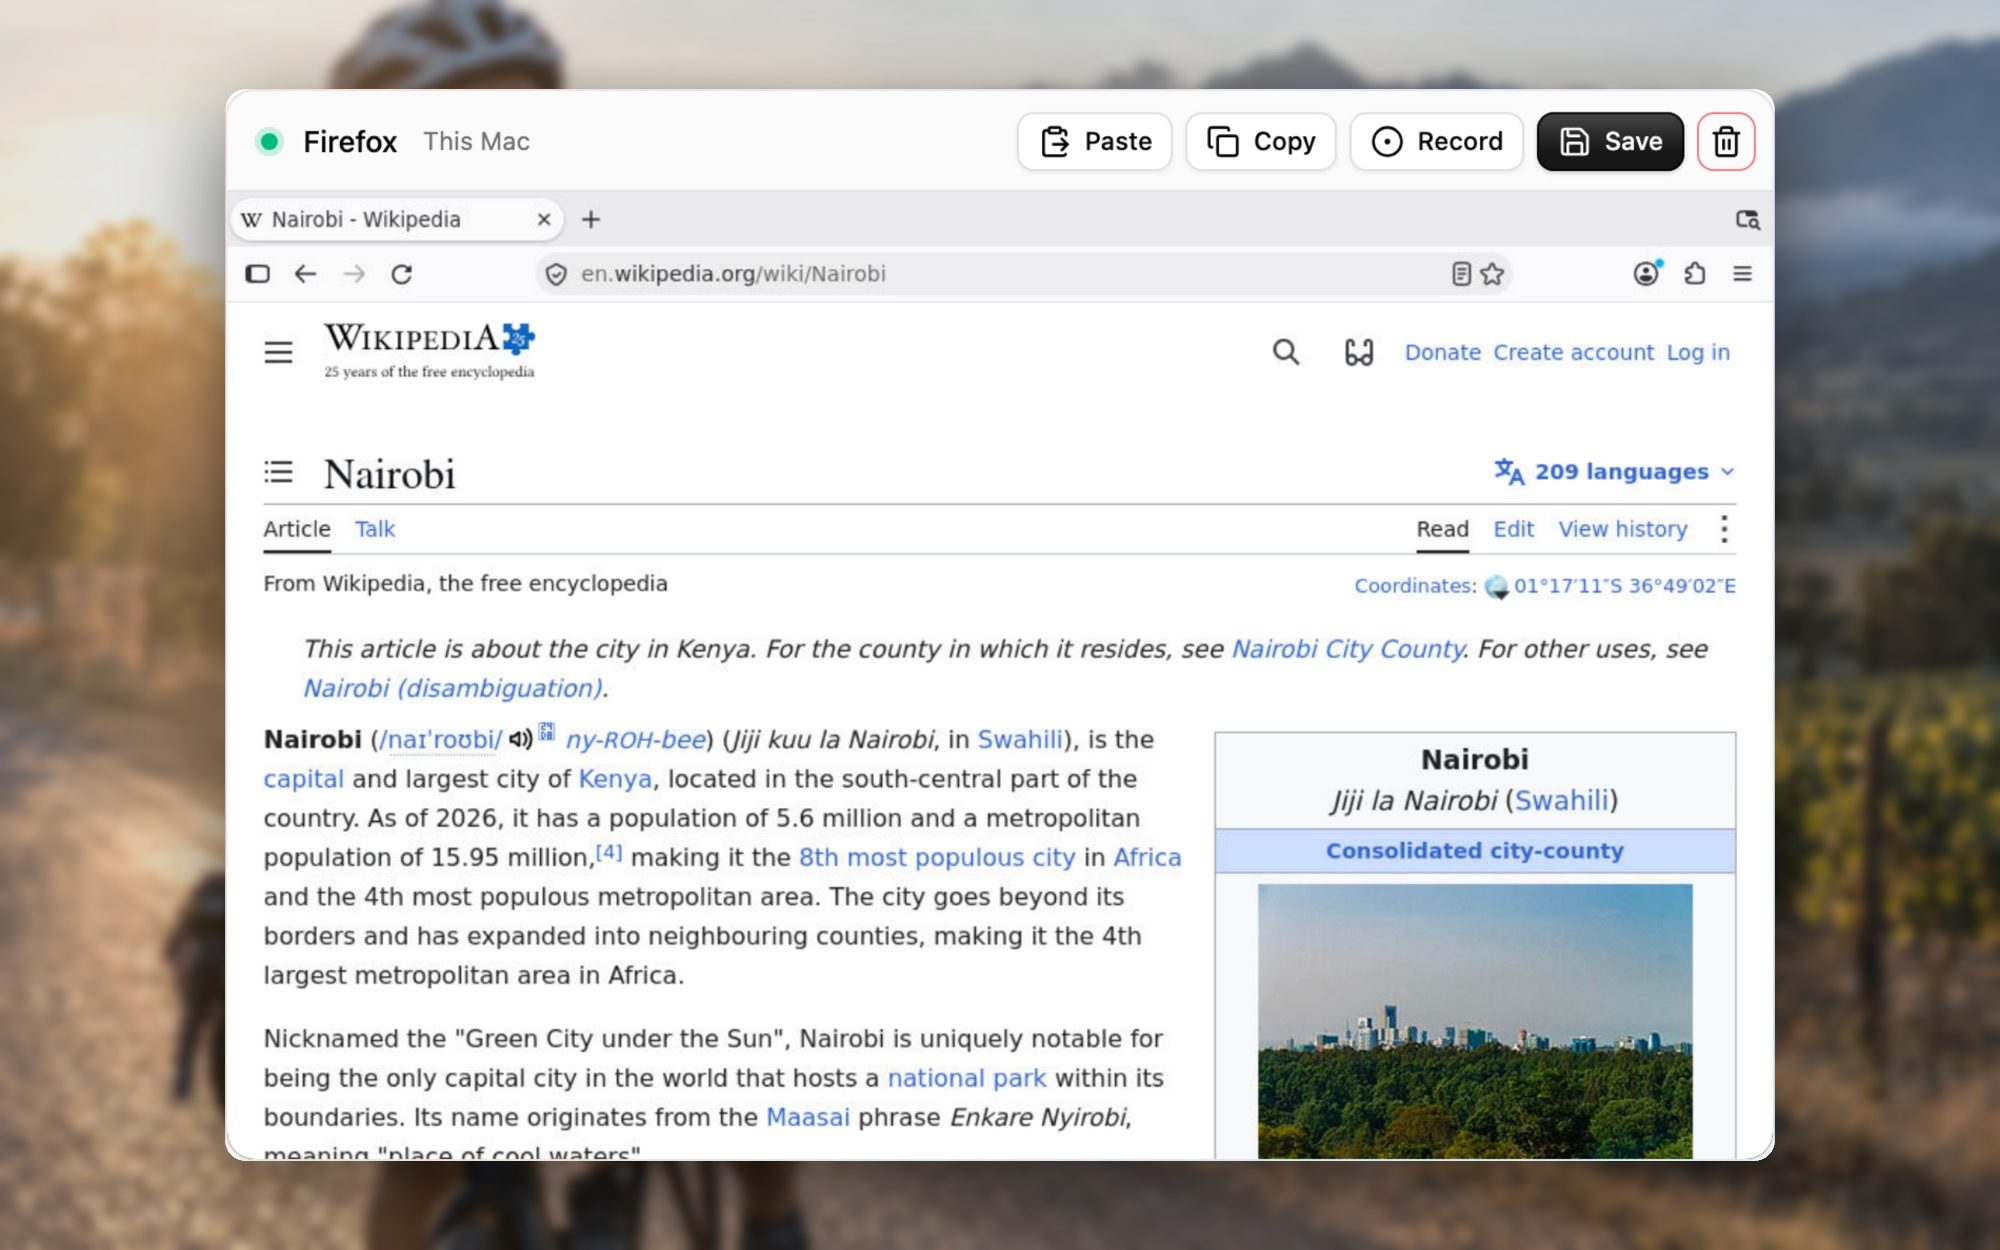Open Nairobi City County link
Image resolution: width=2000 pixels, height=1250 pixels.
click(x=1347, y=649)
